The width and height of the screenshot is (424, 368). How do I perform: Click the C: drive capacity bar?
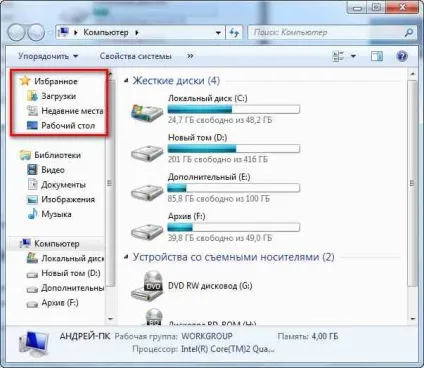[233, 109]
